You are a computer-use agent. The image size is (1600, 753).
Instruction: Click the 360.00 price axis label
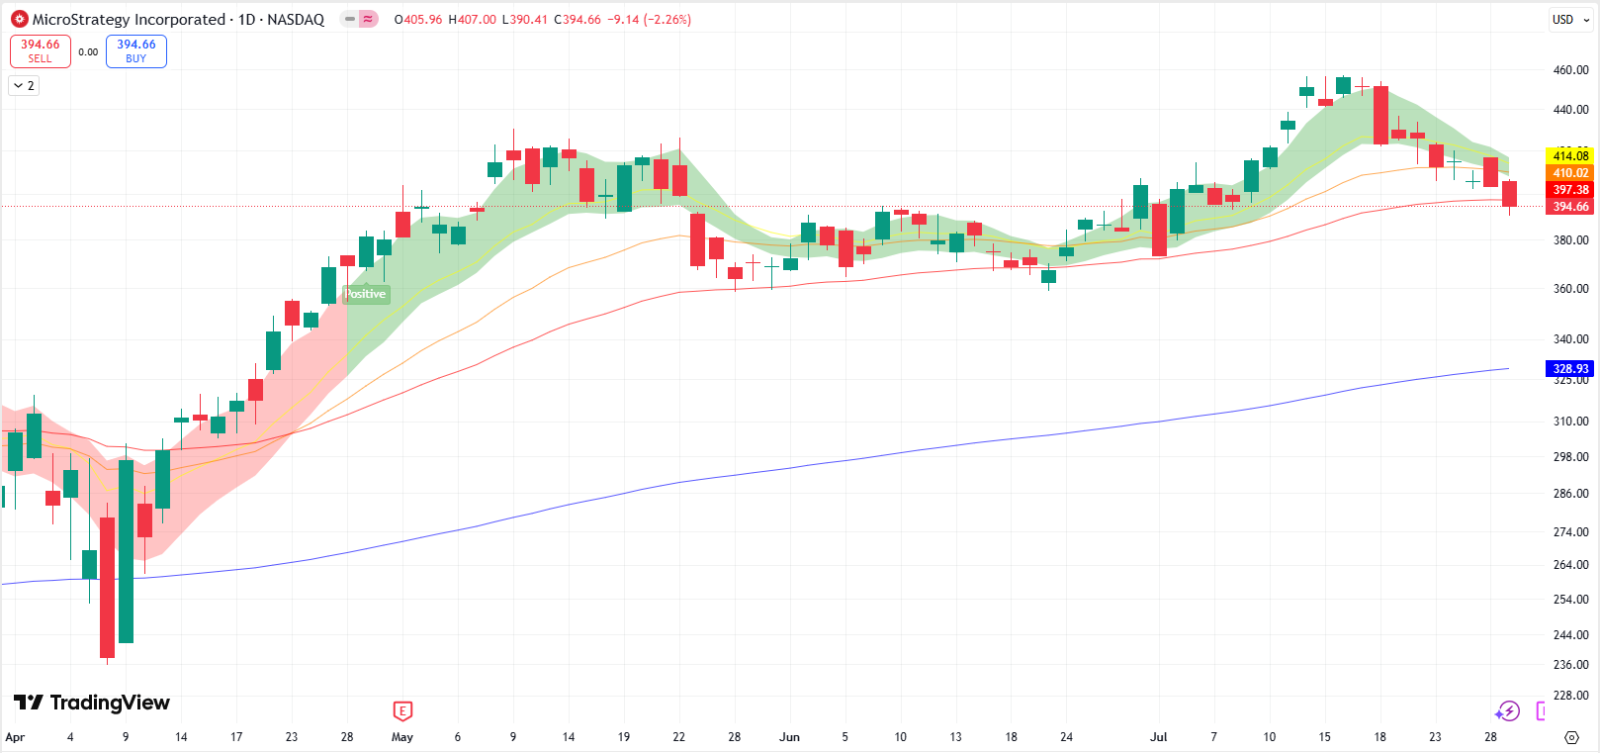point(1570,288)
